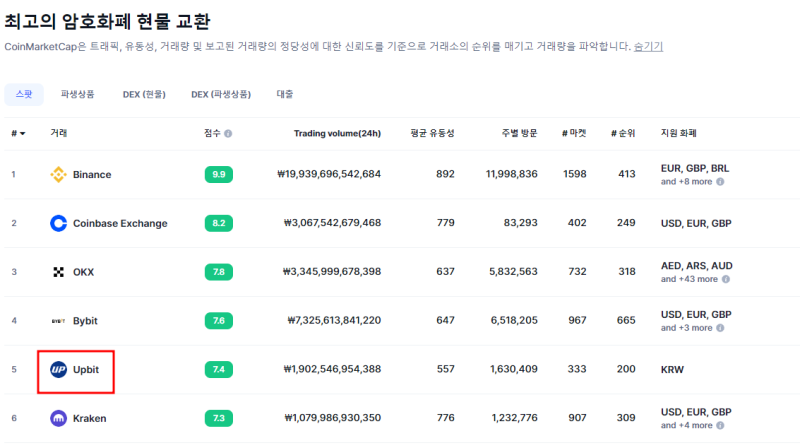Click the info icon next to 점수
Screen dimensions: 800x448
(228, 134)
